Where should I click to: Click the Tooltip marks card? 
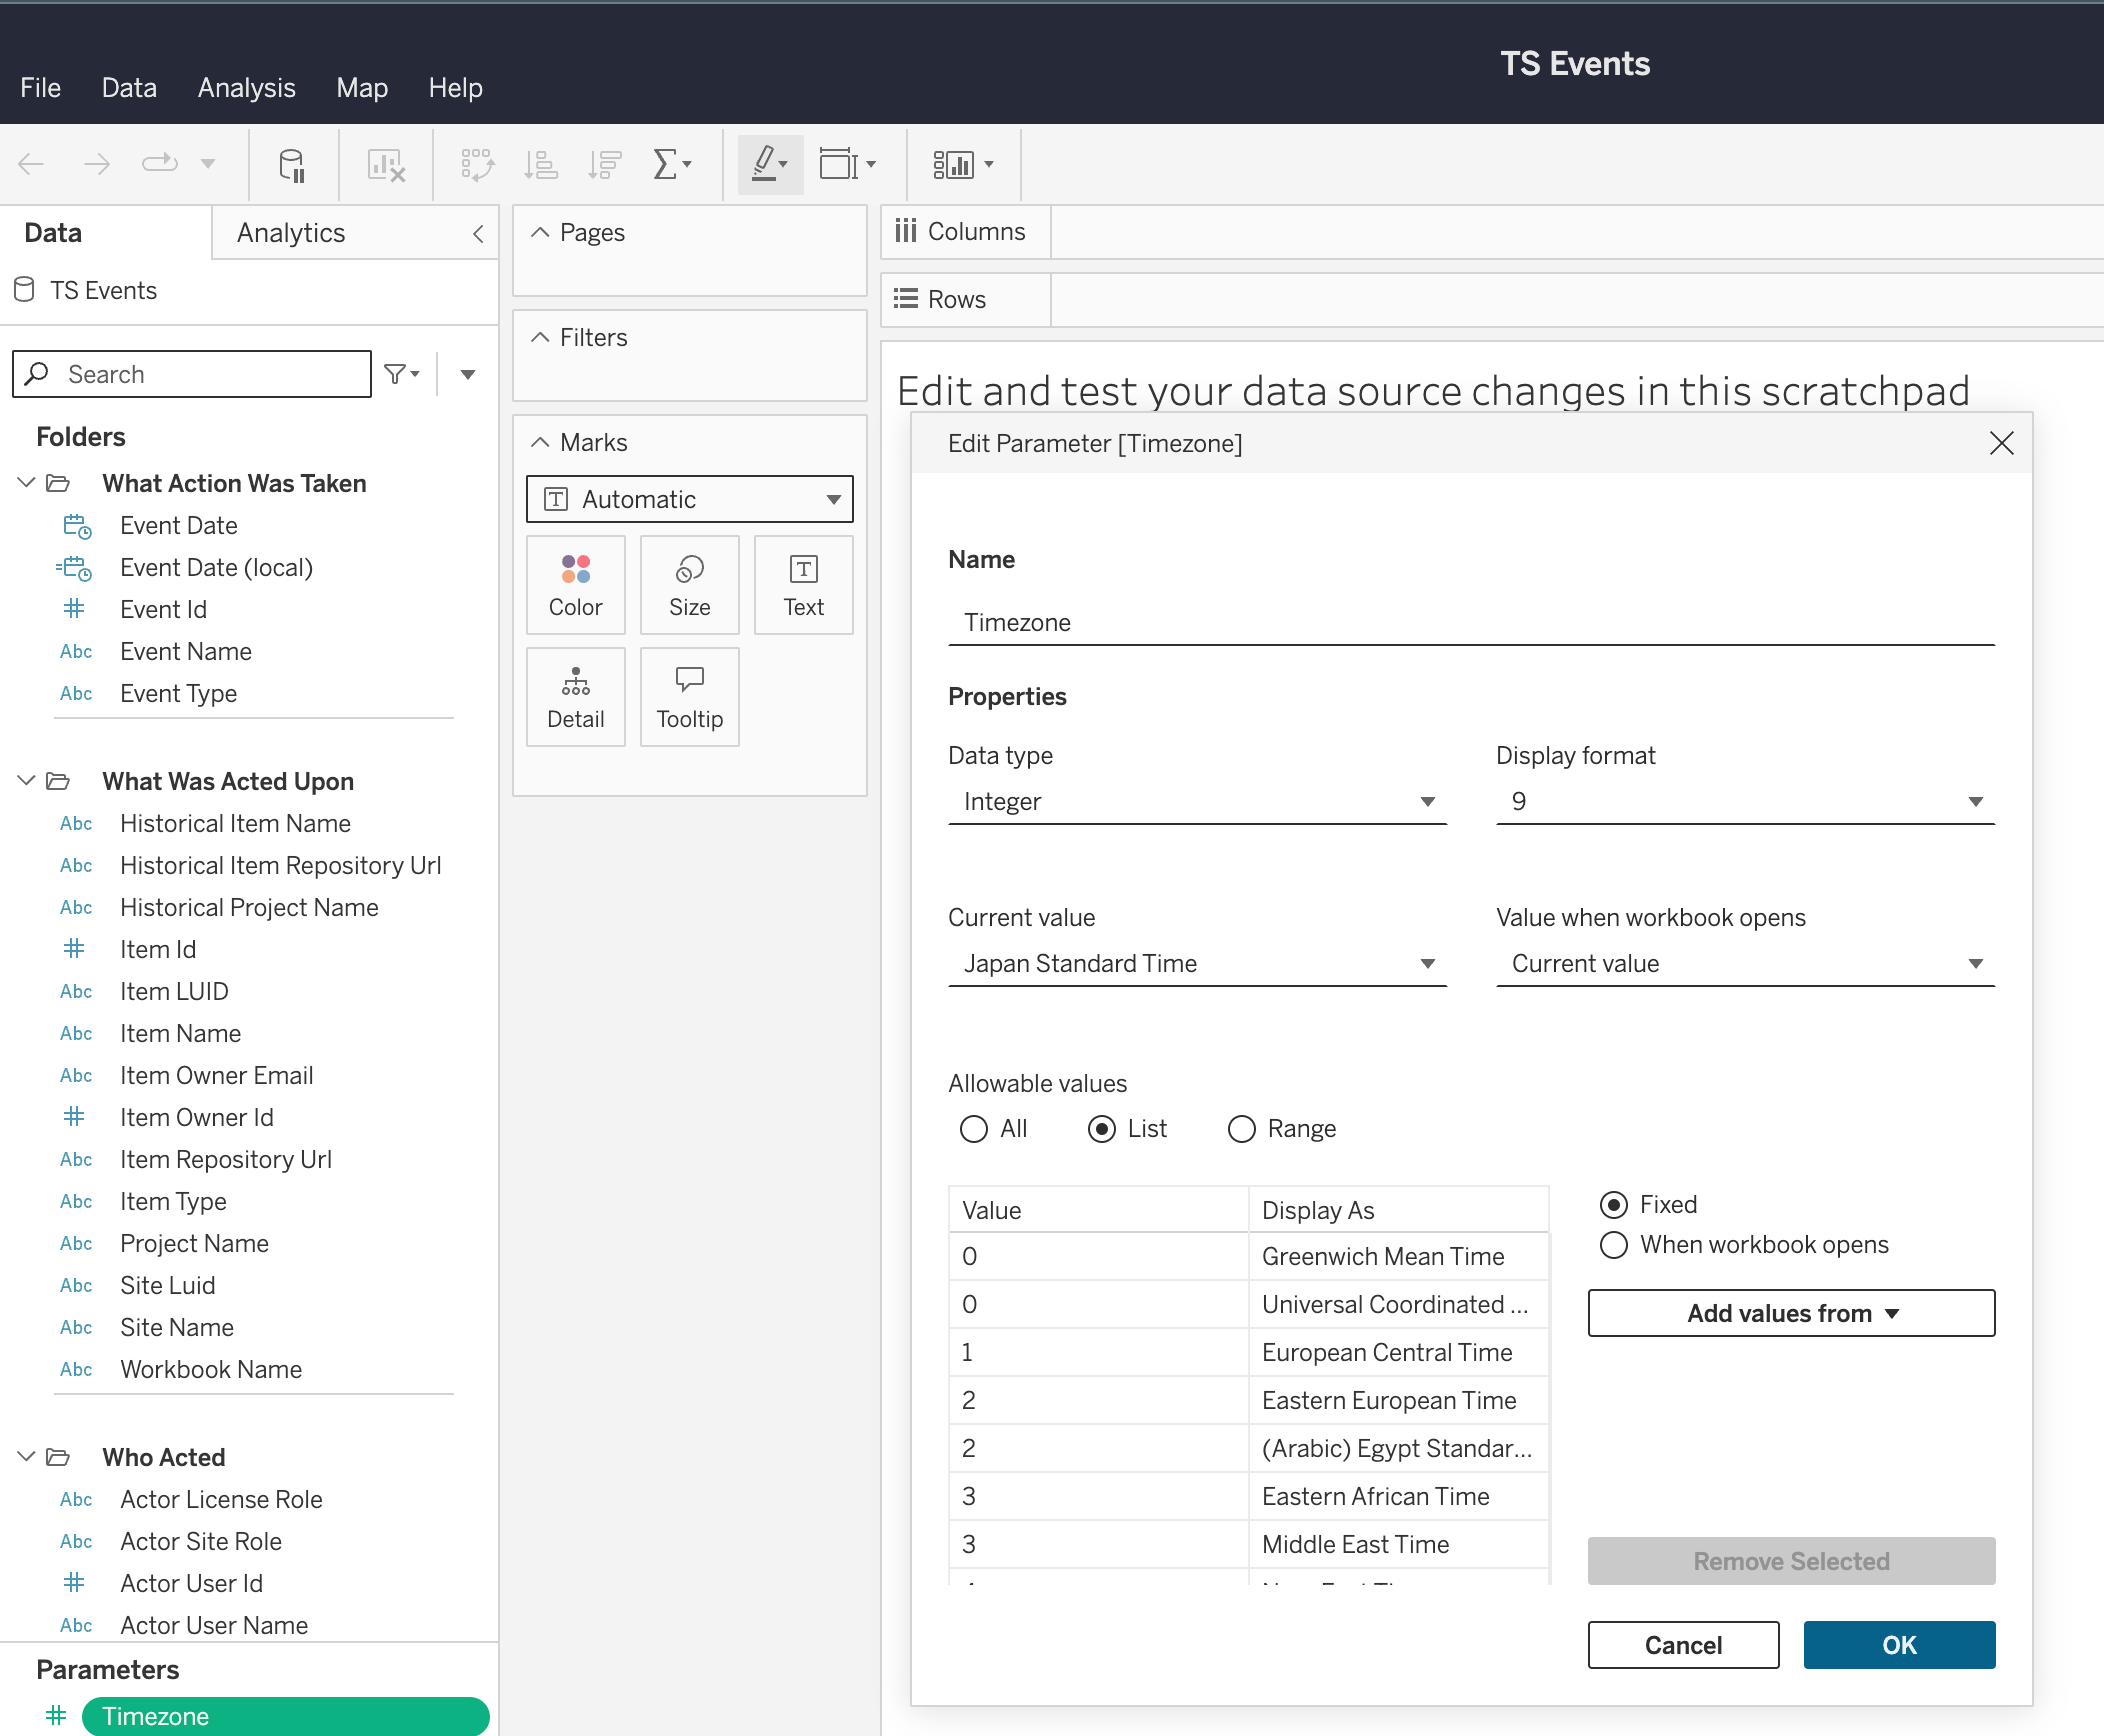[x=690, y=697]
